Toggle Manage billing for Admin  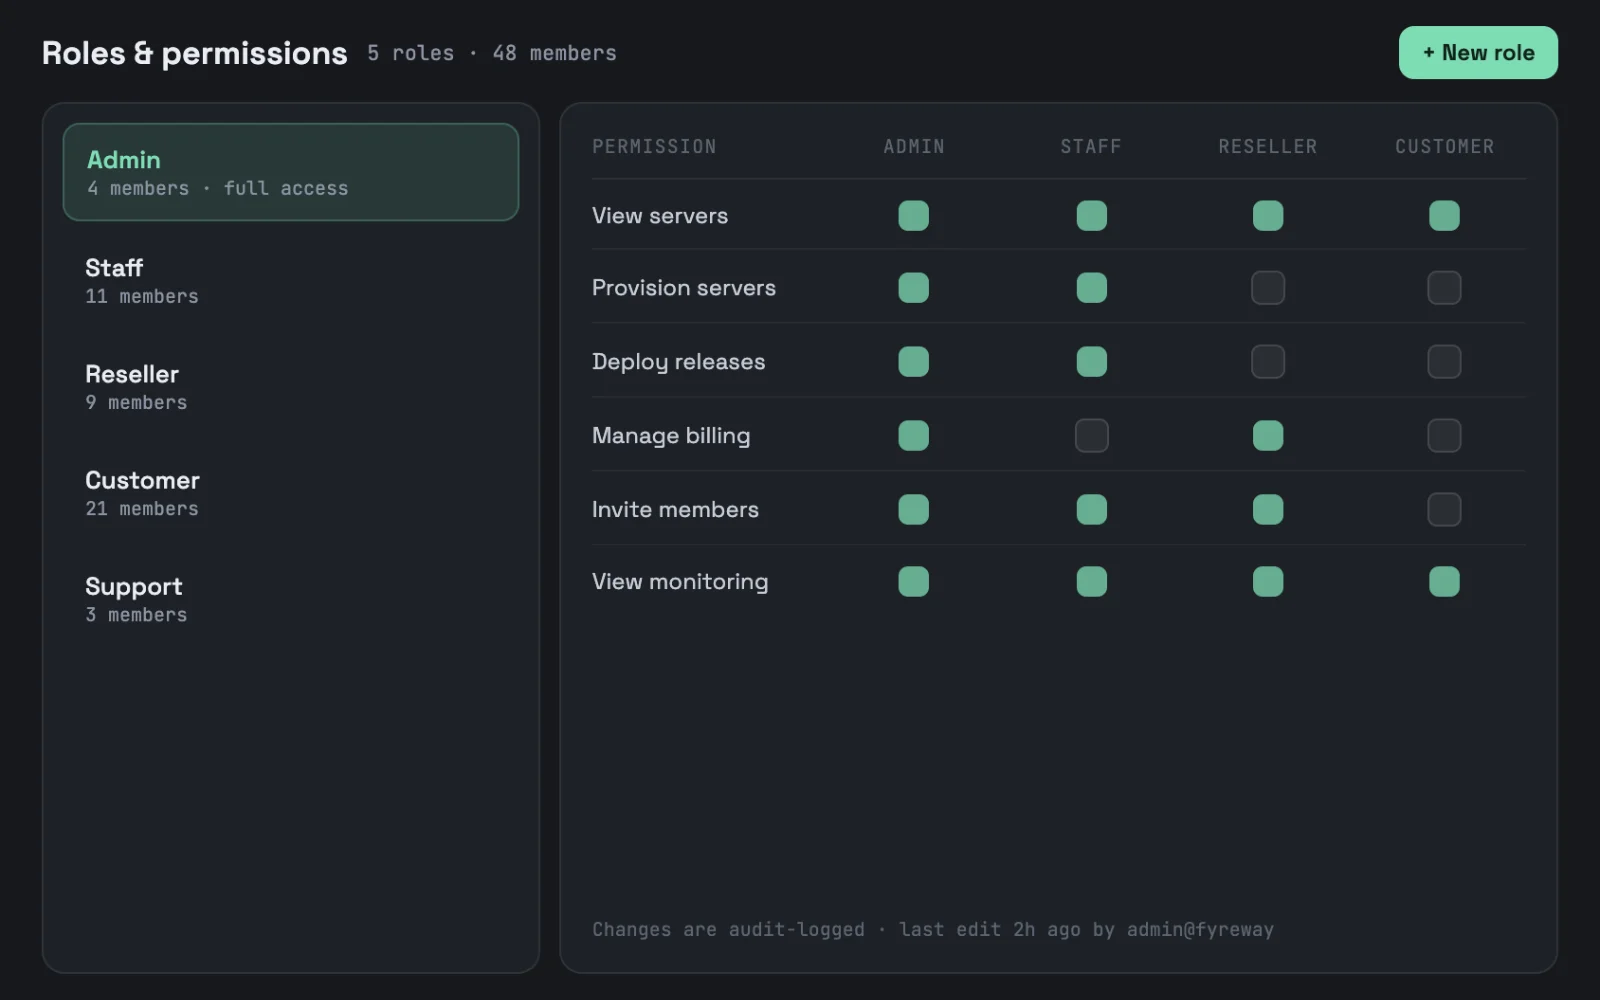coord(913,436)
